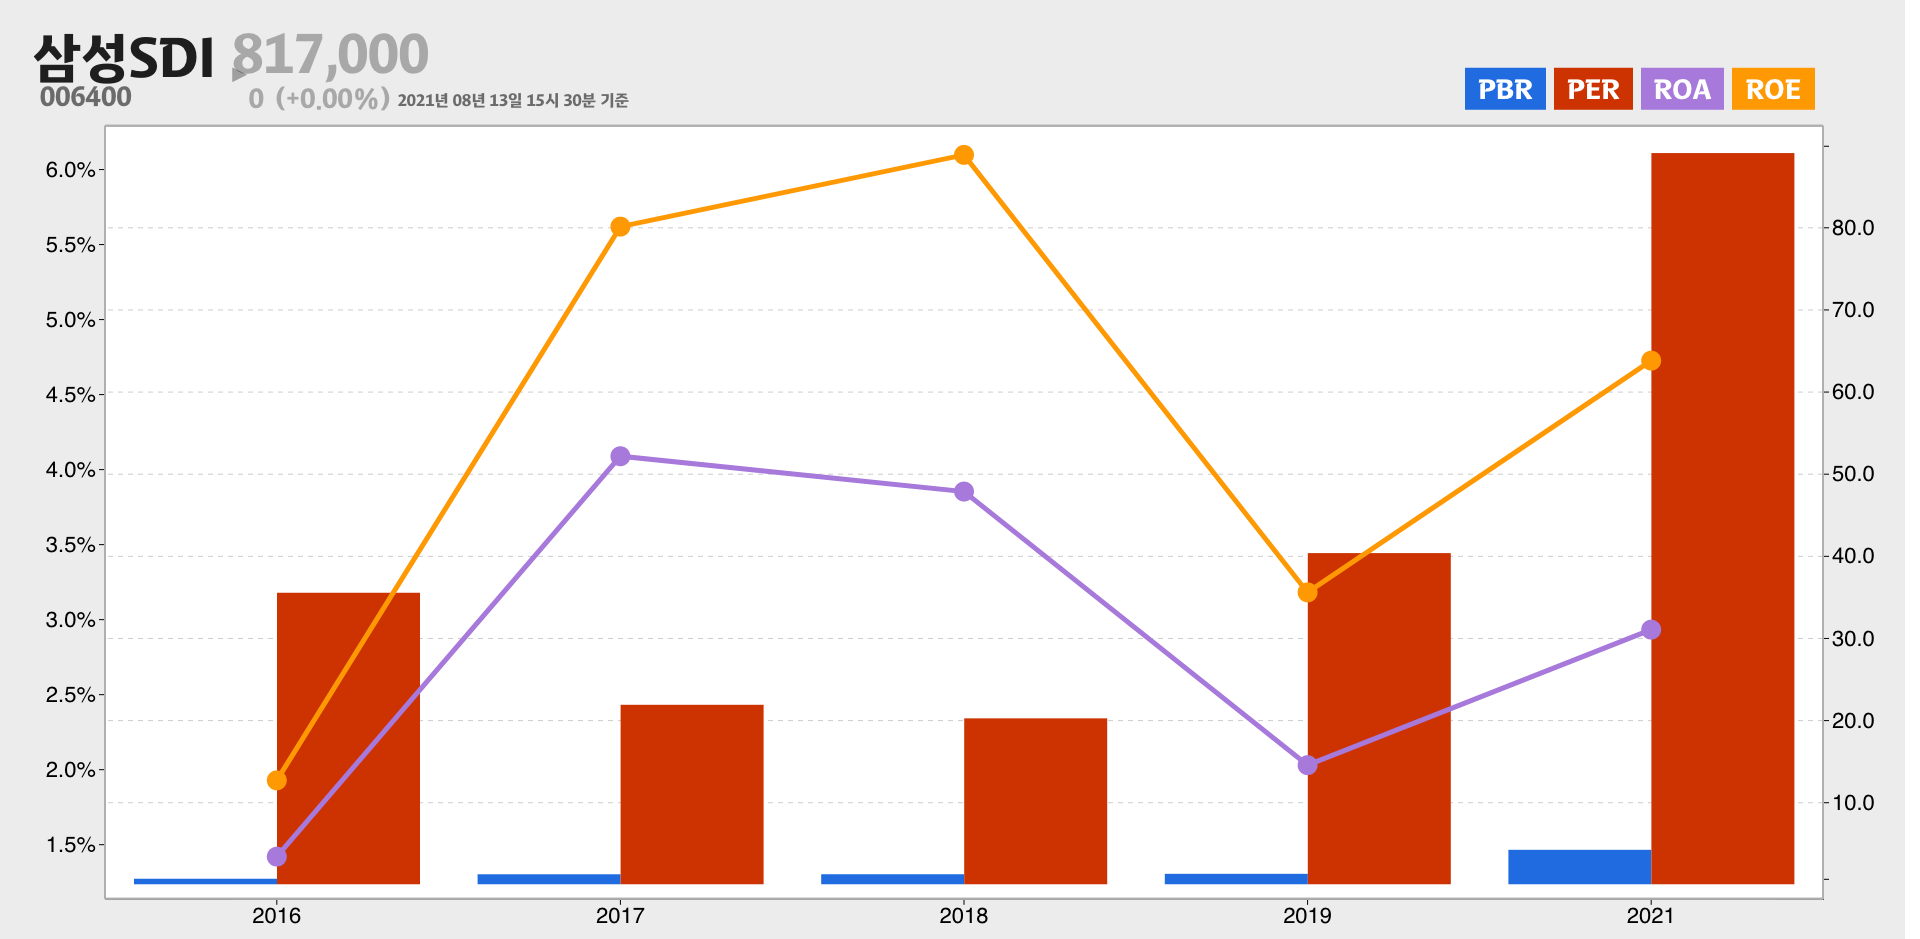Click the change value 0 (+0.00%)

click(x=319, y=99)
